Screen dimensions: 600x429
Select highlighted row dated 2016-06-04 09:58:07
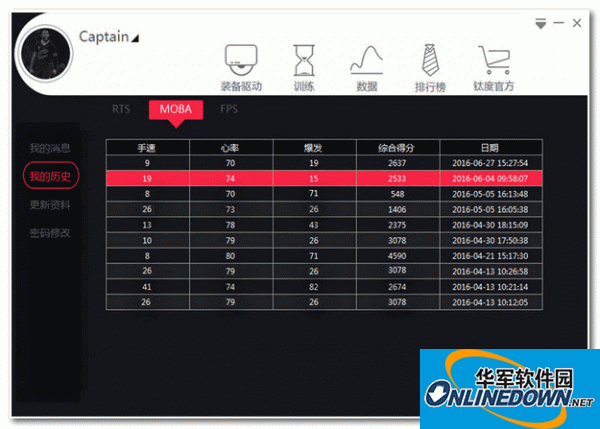324,178
